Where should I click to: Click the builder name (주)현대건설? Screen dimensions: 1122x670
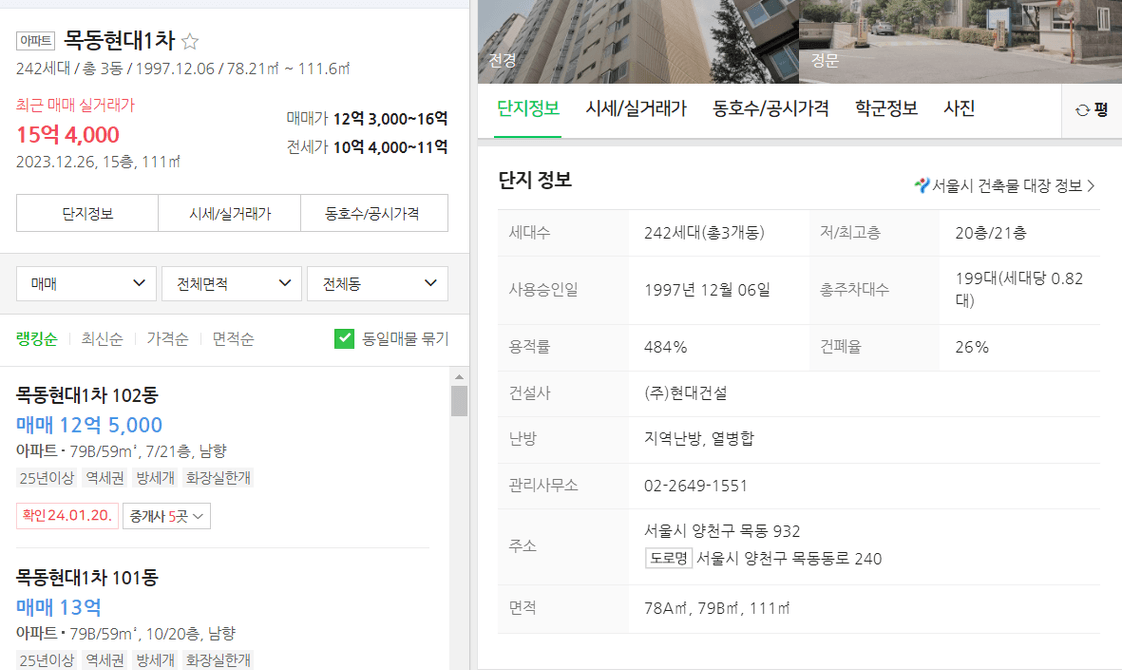tap(686, 393)
